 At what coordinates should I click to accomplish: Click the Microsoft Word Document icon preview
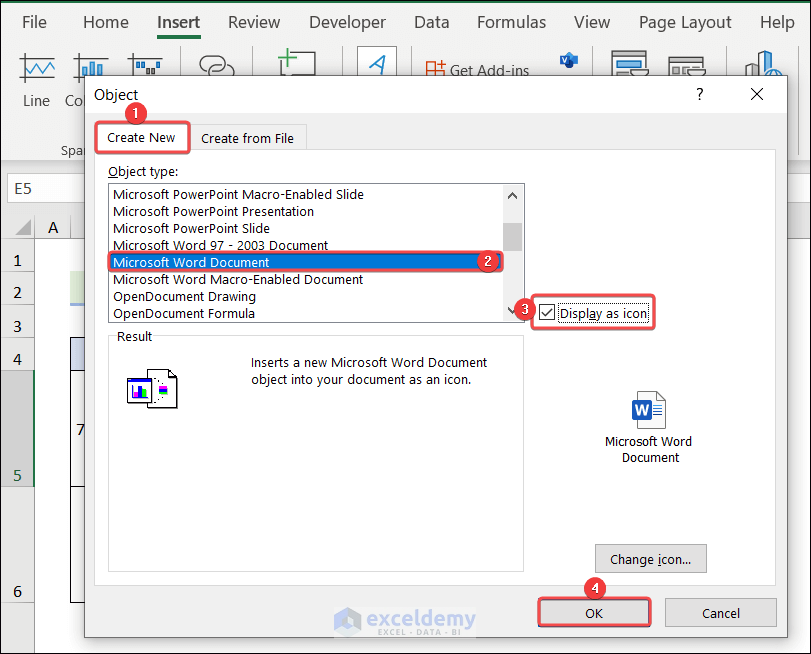[649, 427]
